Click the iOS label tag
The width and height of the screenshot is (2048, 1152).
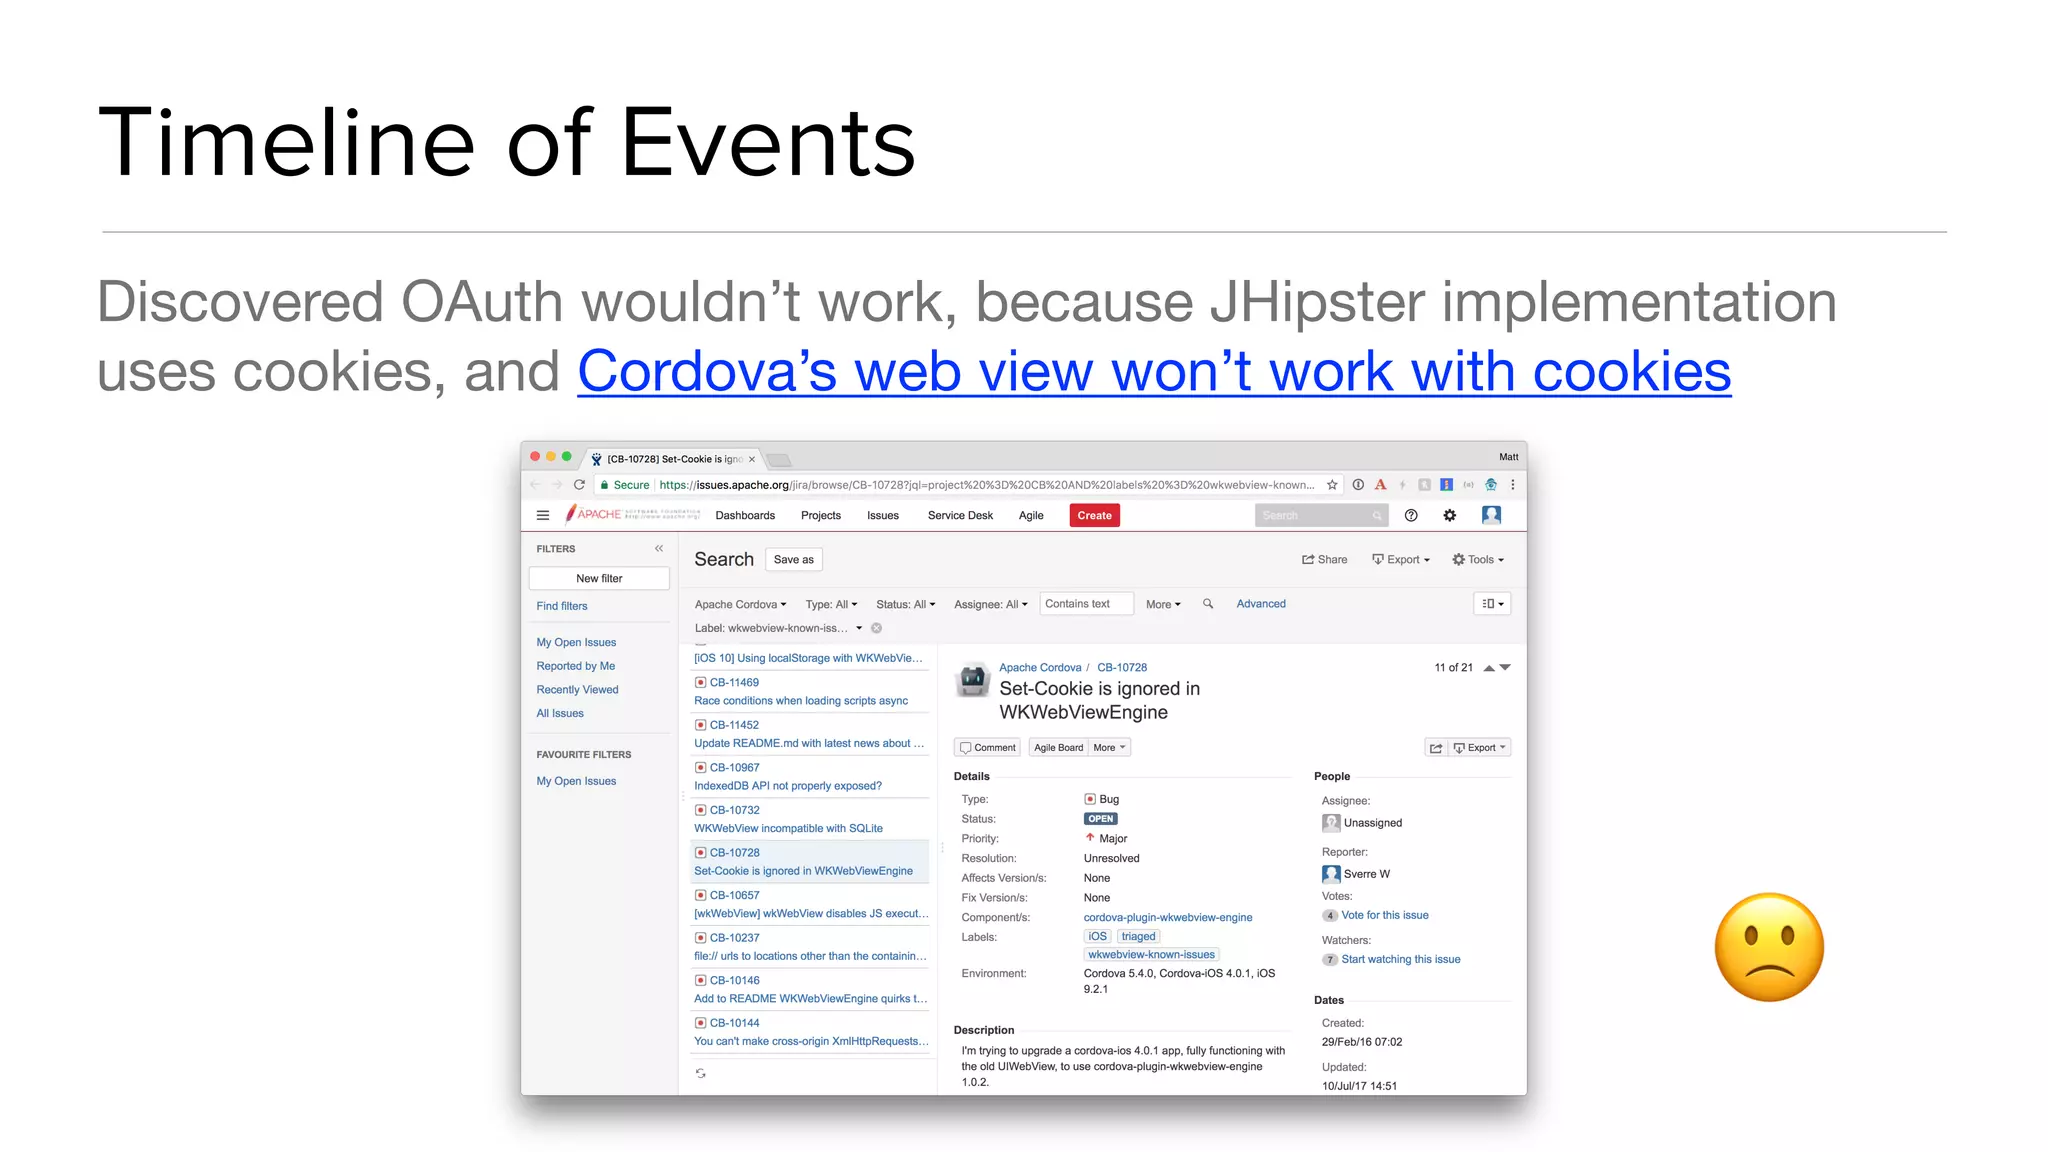pos(1097,937)
